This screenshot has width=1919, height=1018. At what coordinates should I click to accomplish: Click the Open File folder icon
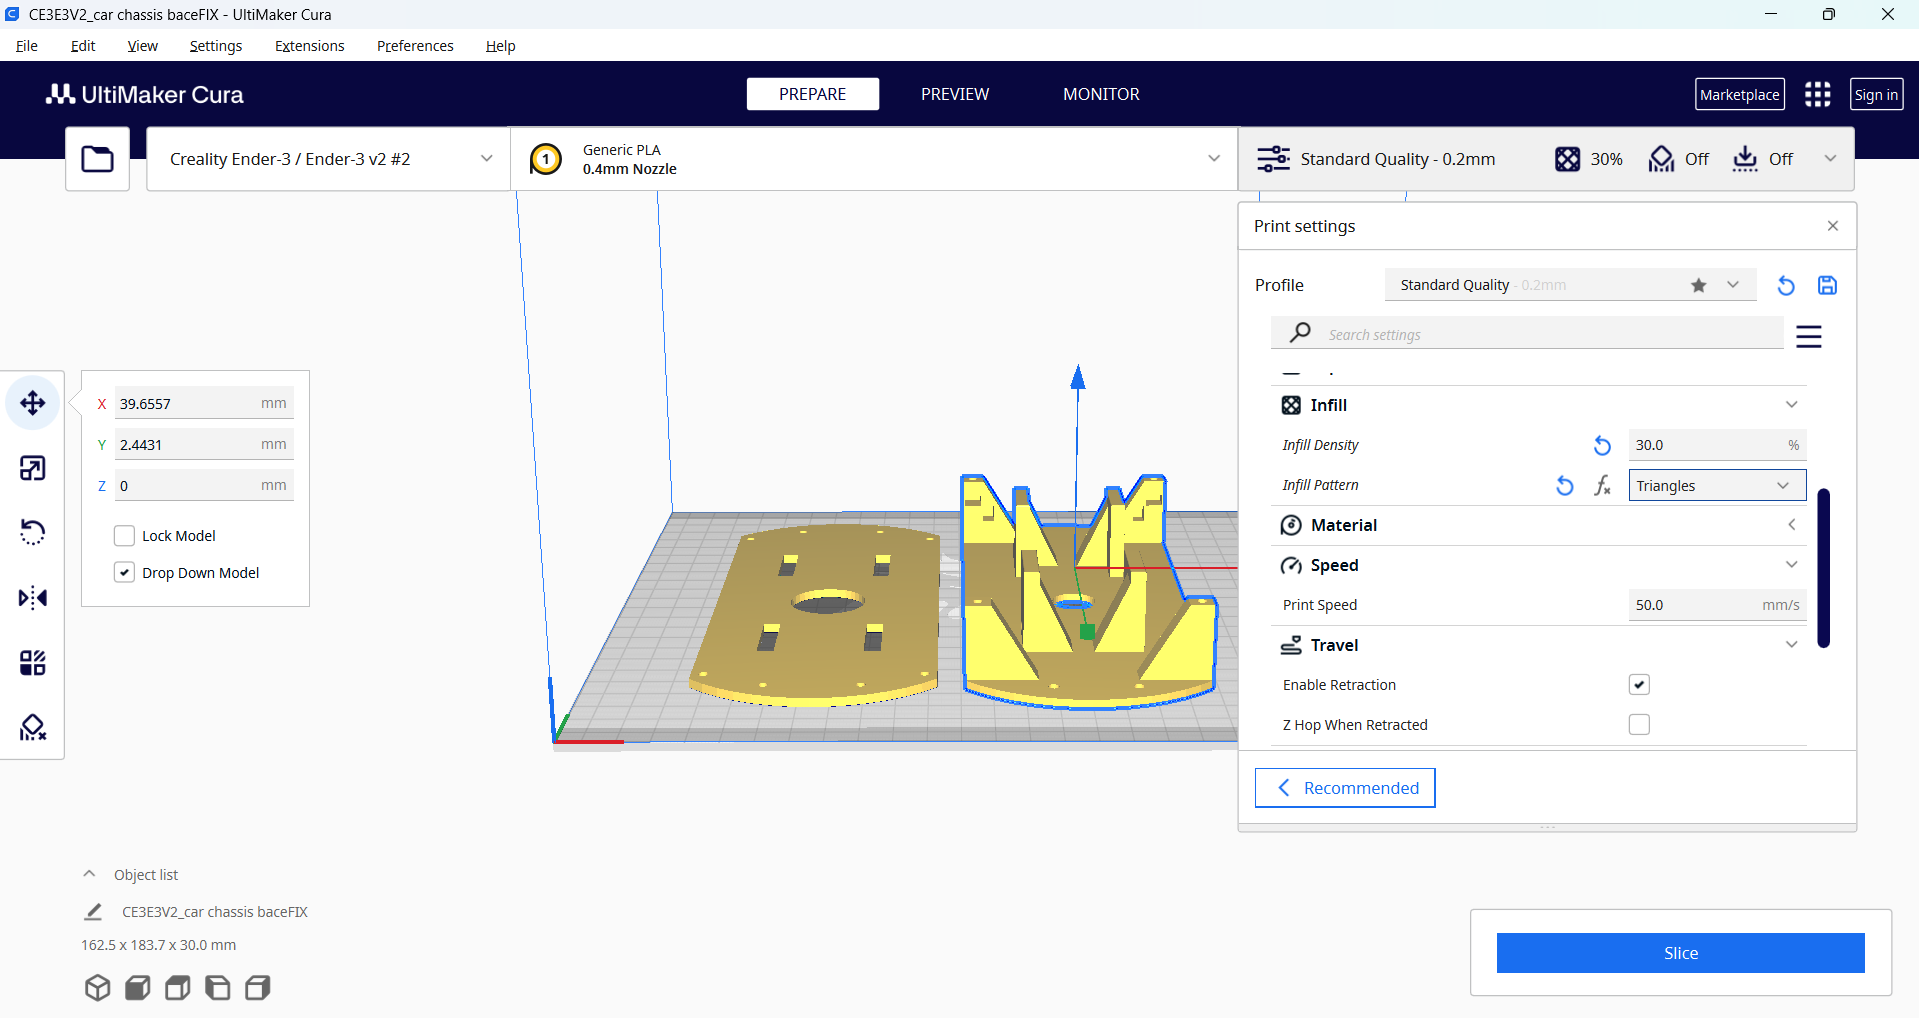(x=98, y=159)
